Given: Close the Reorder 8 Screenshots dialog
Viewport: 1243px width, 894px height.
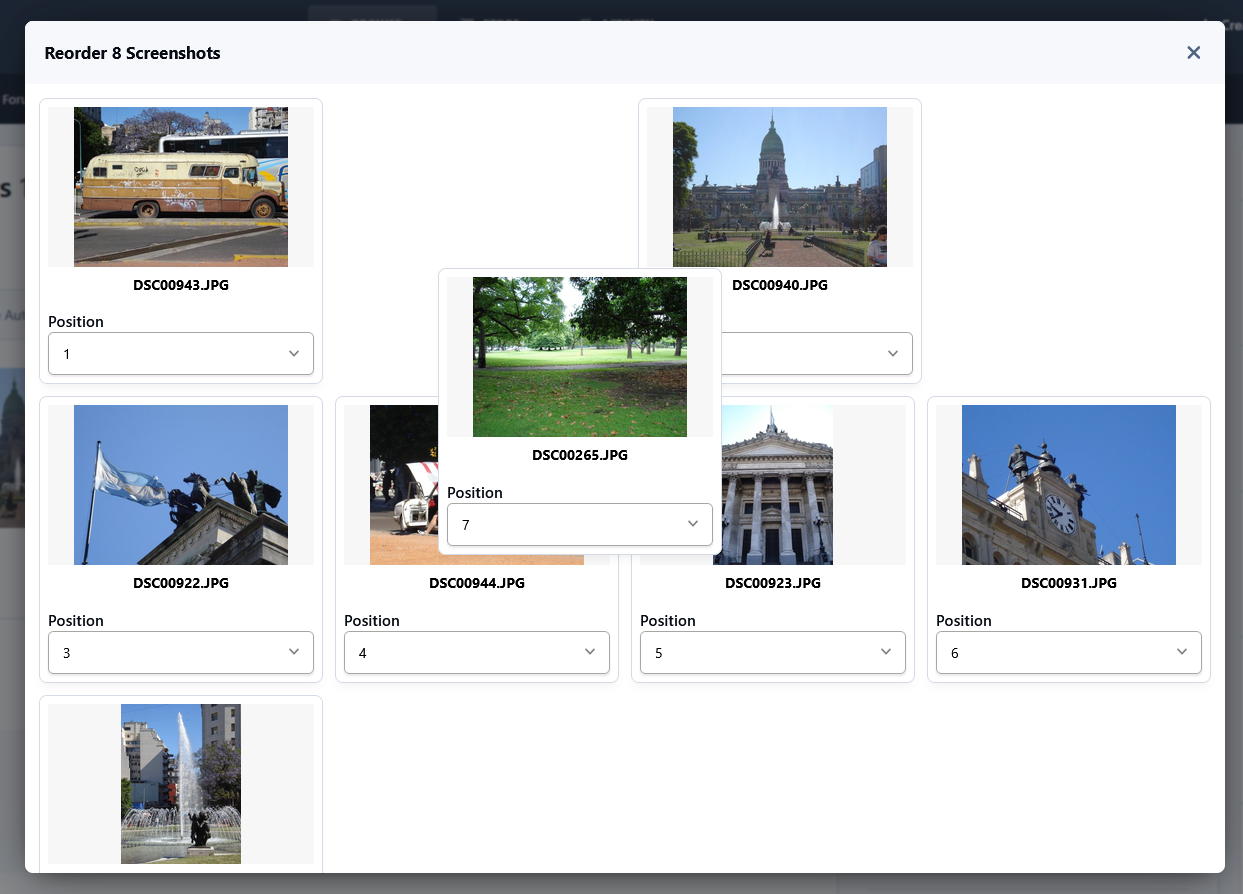Looking at the screenshot, I should [x=1193, y=53].
